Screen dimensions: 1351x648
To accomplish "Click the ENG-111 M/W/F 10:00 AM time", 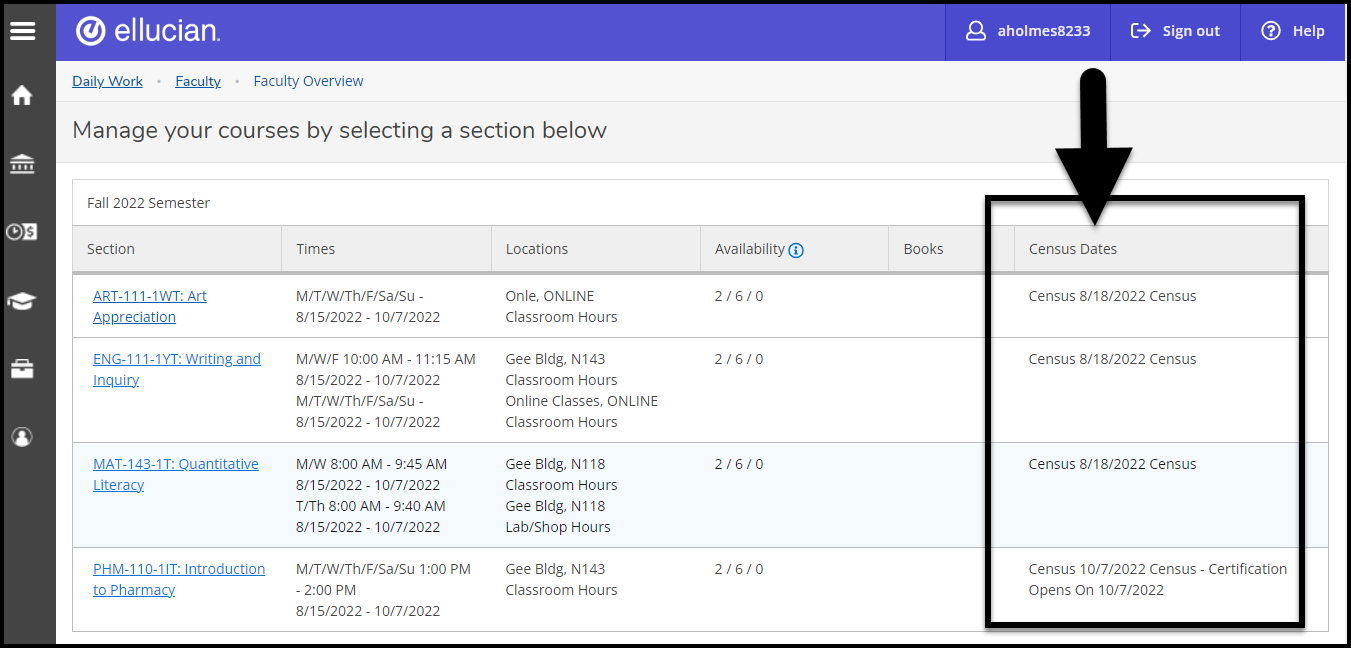I will pyautogui.click(x=386, y=359).
